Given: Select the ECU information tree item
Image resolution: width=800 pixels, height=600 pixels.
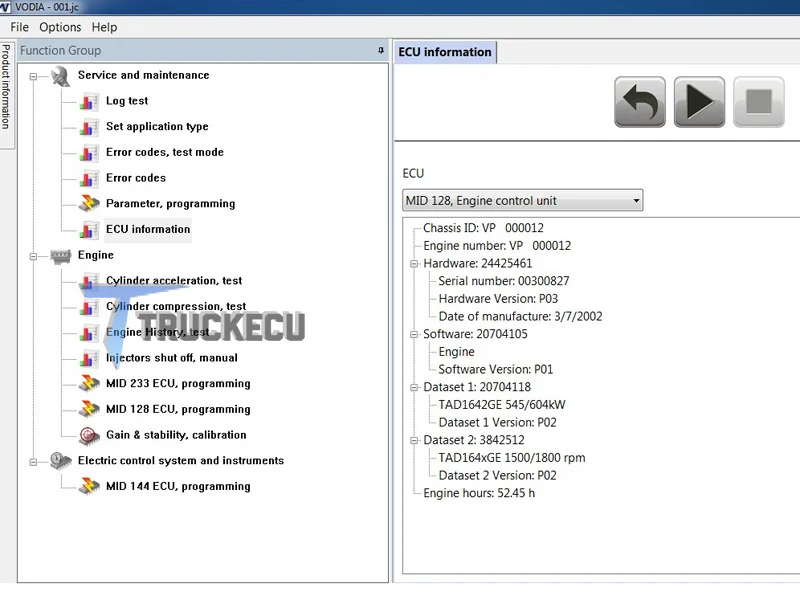Looking at the screenshot, I should tap(148, 230).
